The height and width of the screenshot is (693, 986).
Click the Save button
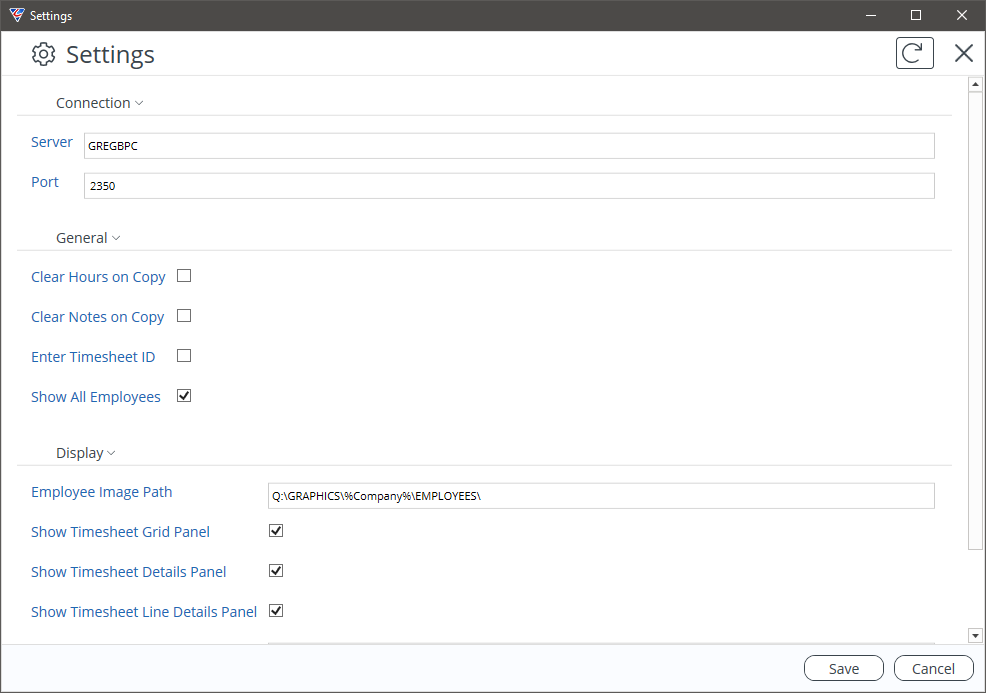point(843,668)
